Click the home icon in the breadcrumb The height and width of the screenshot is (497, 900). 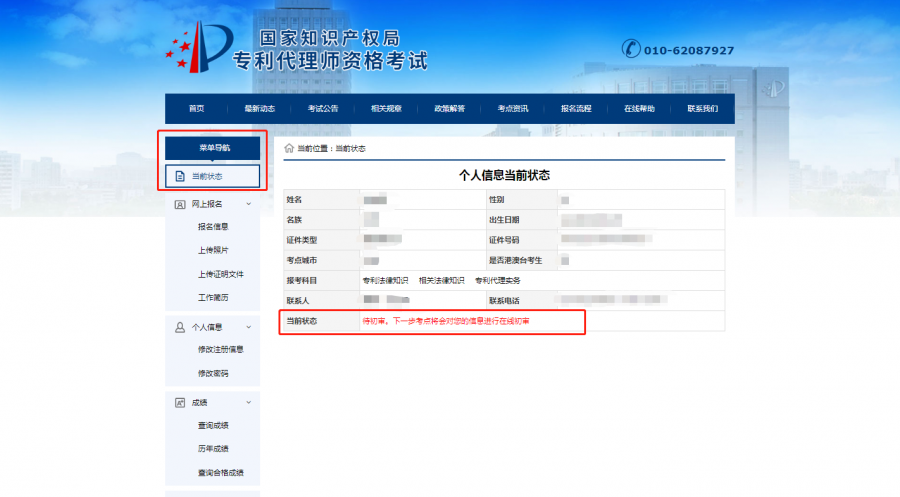289,148
